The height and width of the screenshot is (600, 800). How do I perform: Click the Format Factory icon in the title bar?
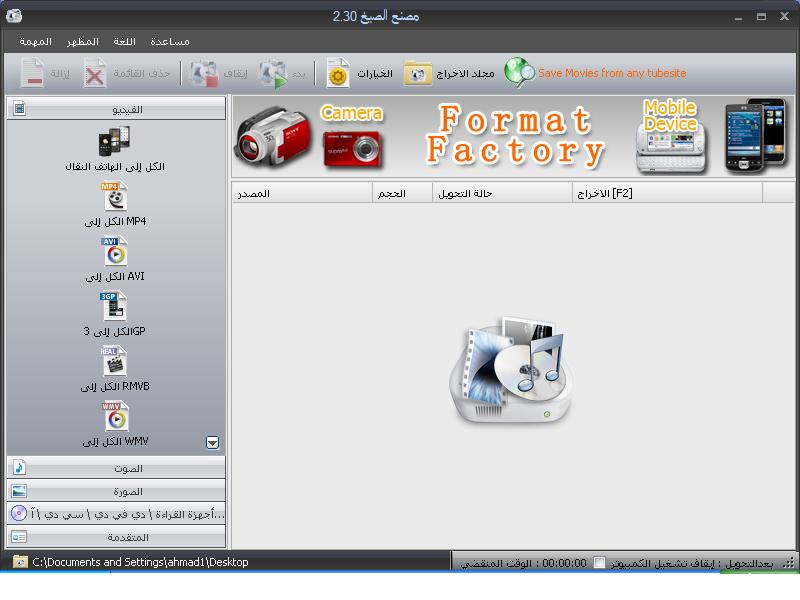point(14,16)
